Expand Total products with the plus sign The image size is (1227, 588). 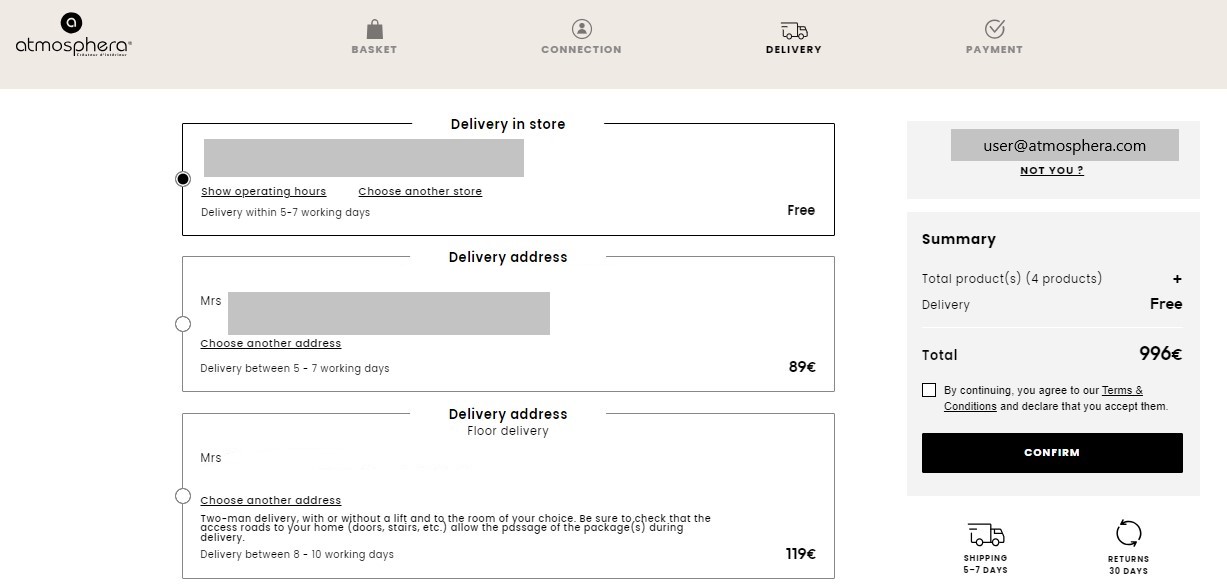pyautogui.click(x=1177, y=279)
